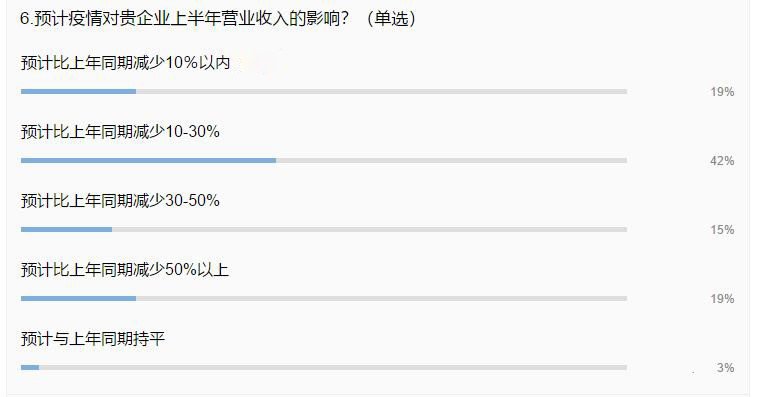The height and width of the screenshot is (397, 762).
Task: Click blue filled portion of the first 19% bar
Action: point(78,91)
